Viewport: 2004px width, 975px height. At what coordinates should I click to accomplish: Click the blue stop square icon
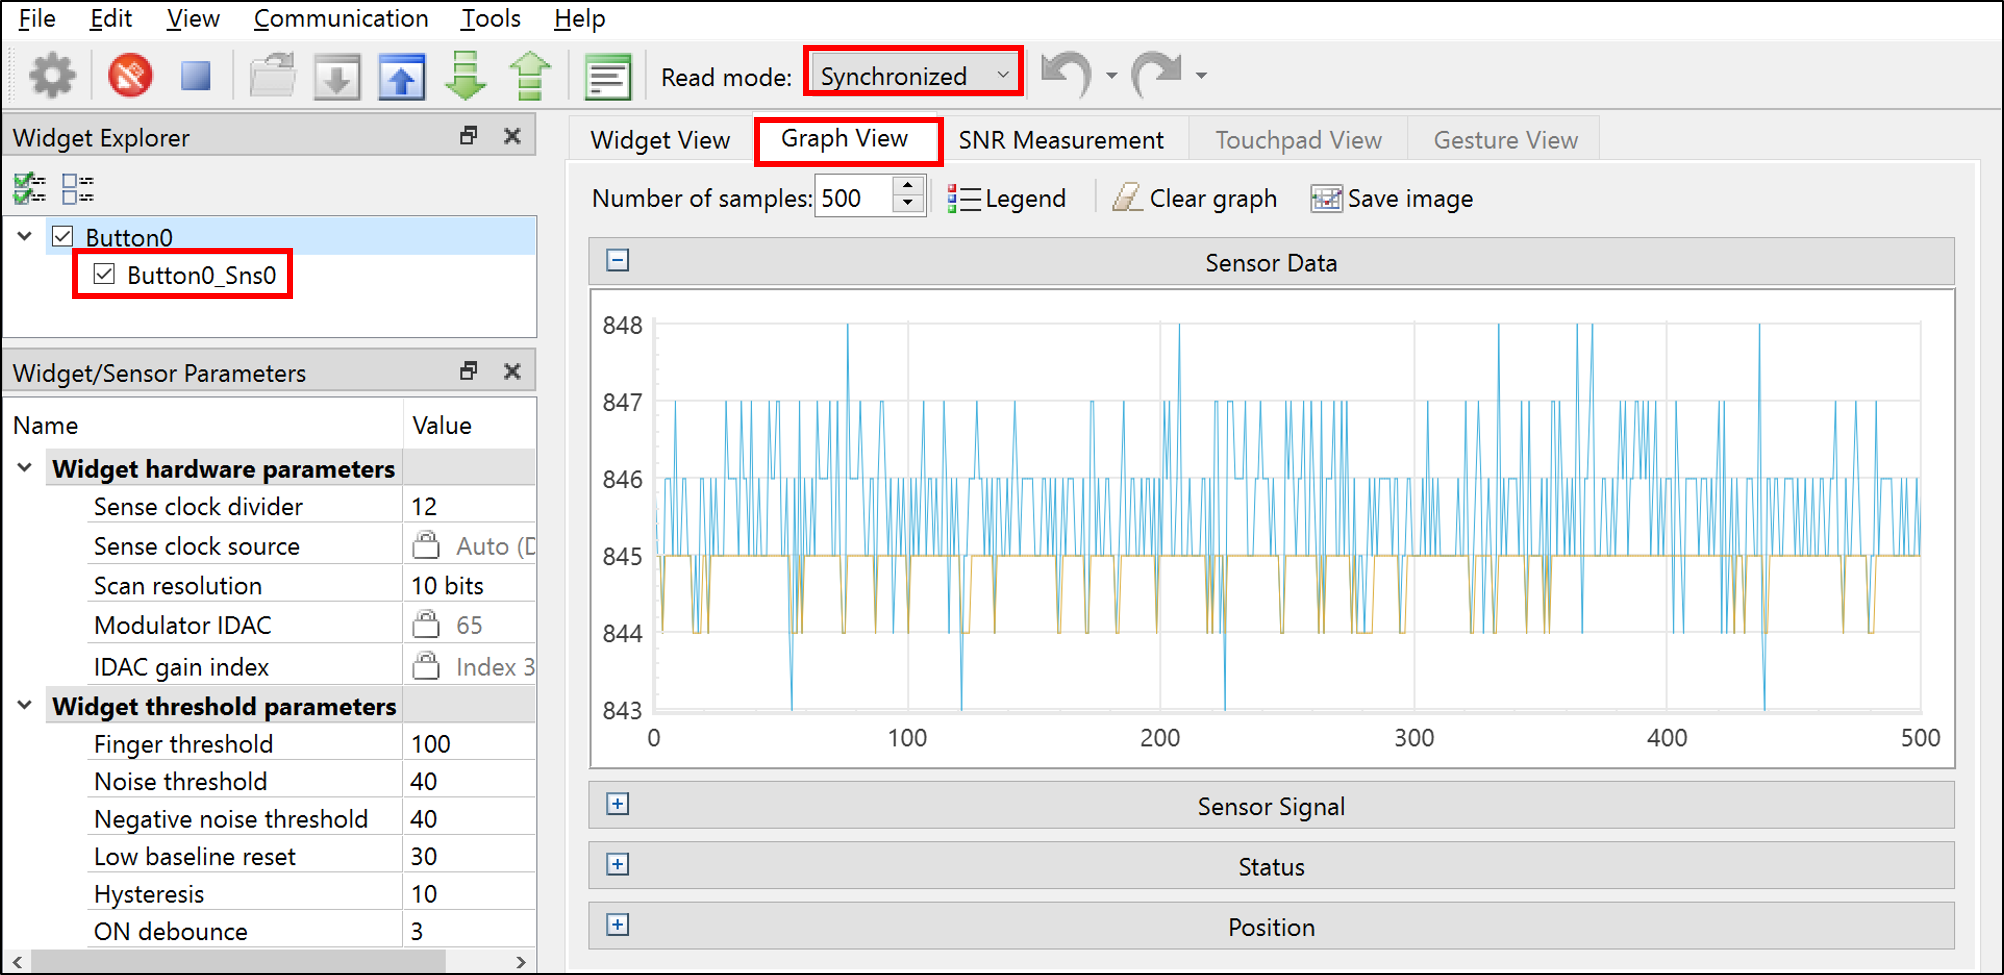coord(196,76)
